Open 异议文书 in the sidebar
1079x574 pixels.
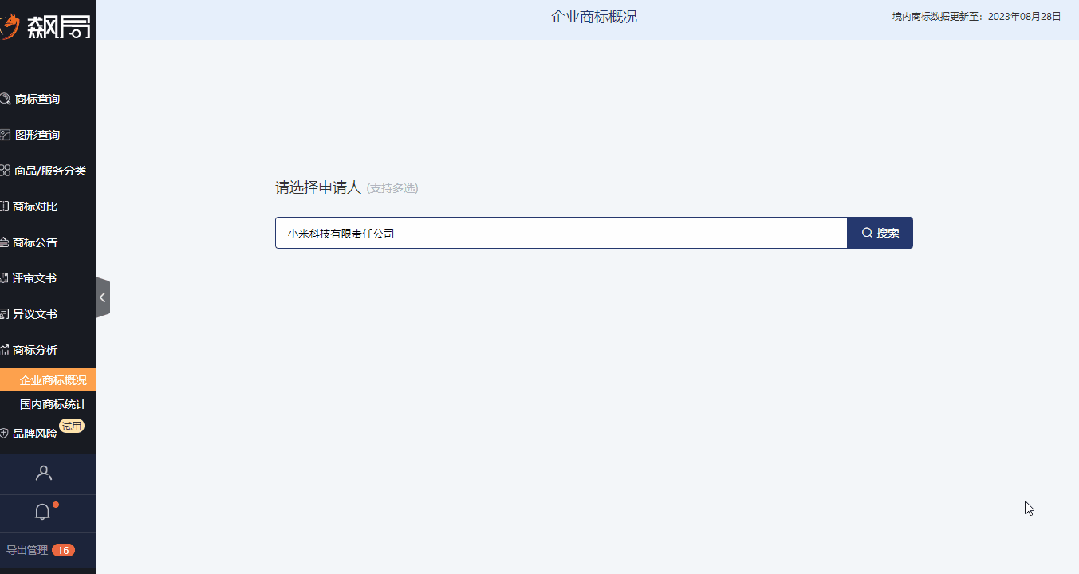pos(35,314)
